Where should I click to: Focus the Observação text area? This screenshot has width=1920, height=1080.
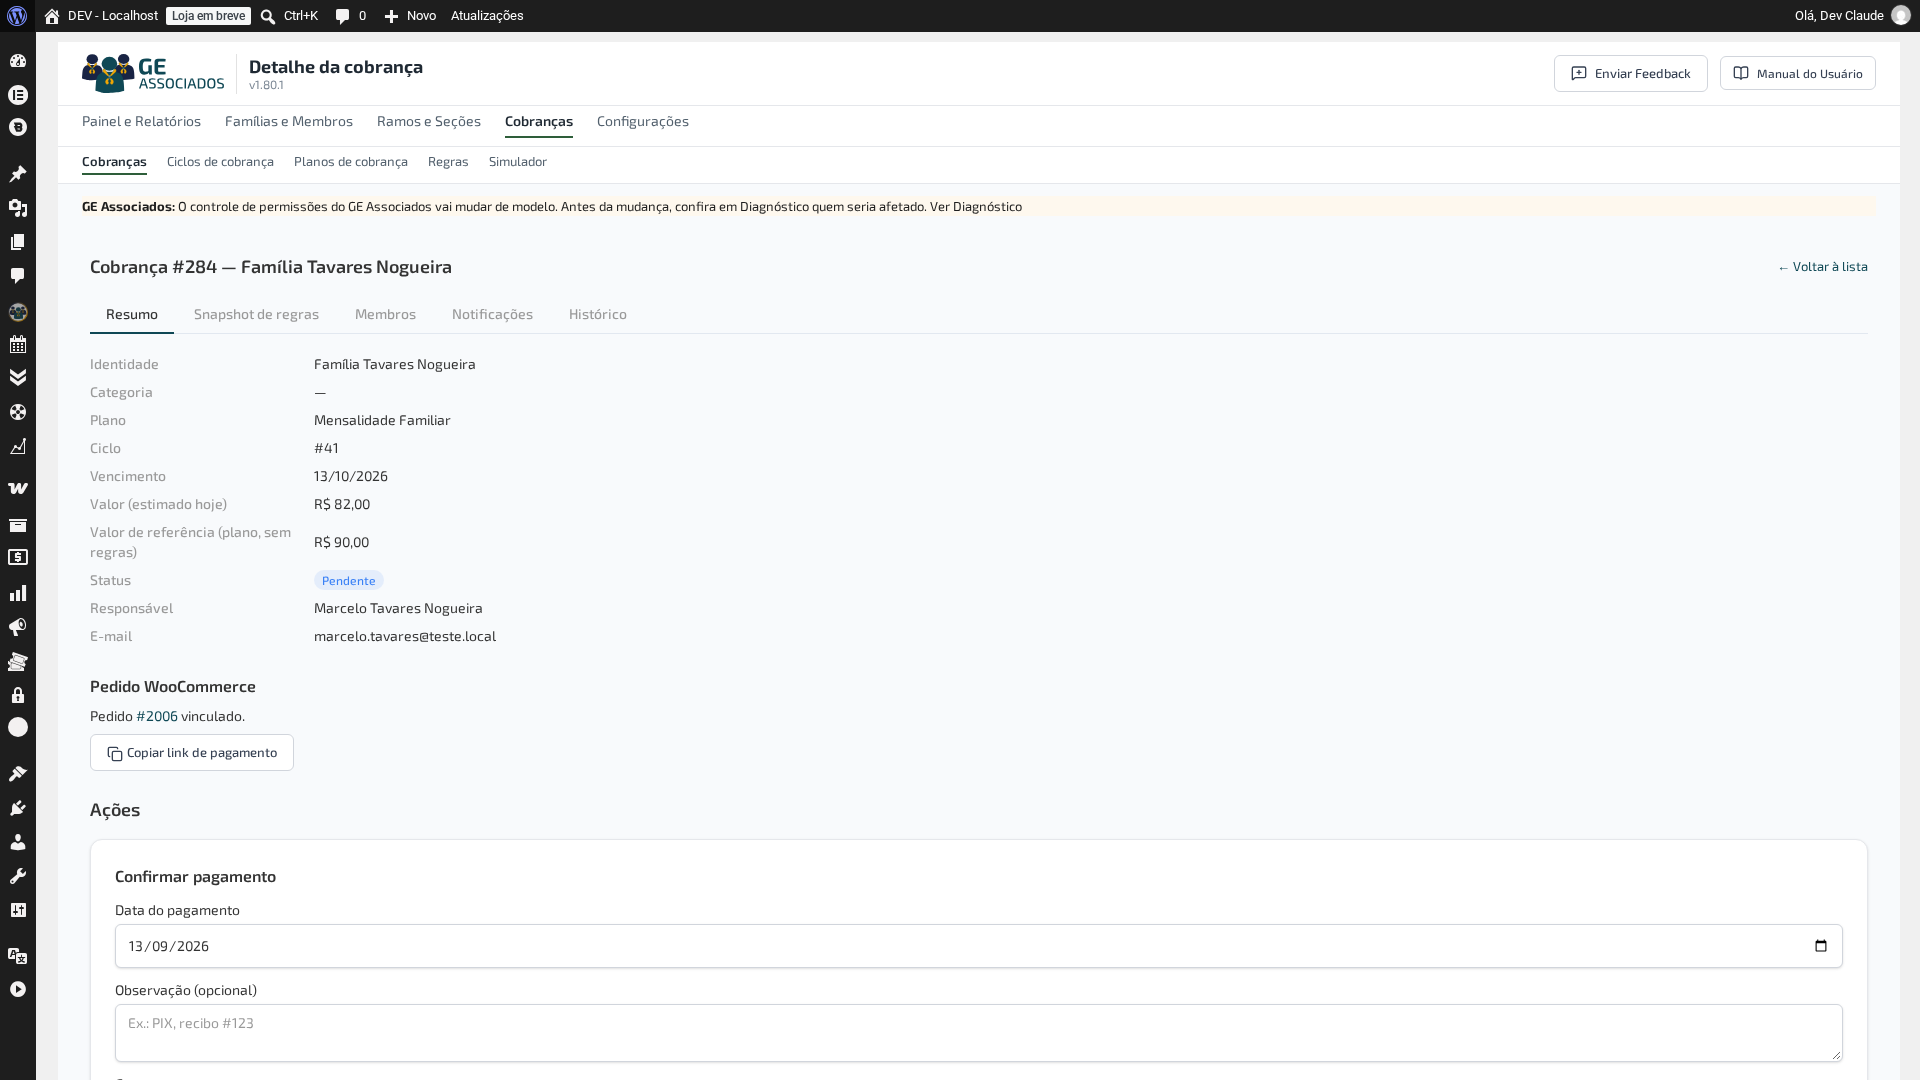coord(978,1033)
